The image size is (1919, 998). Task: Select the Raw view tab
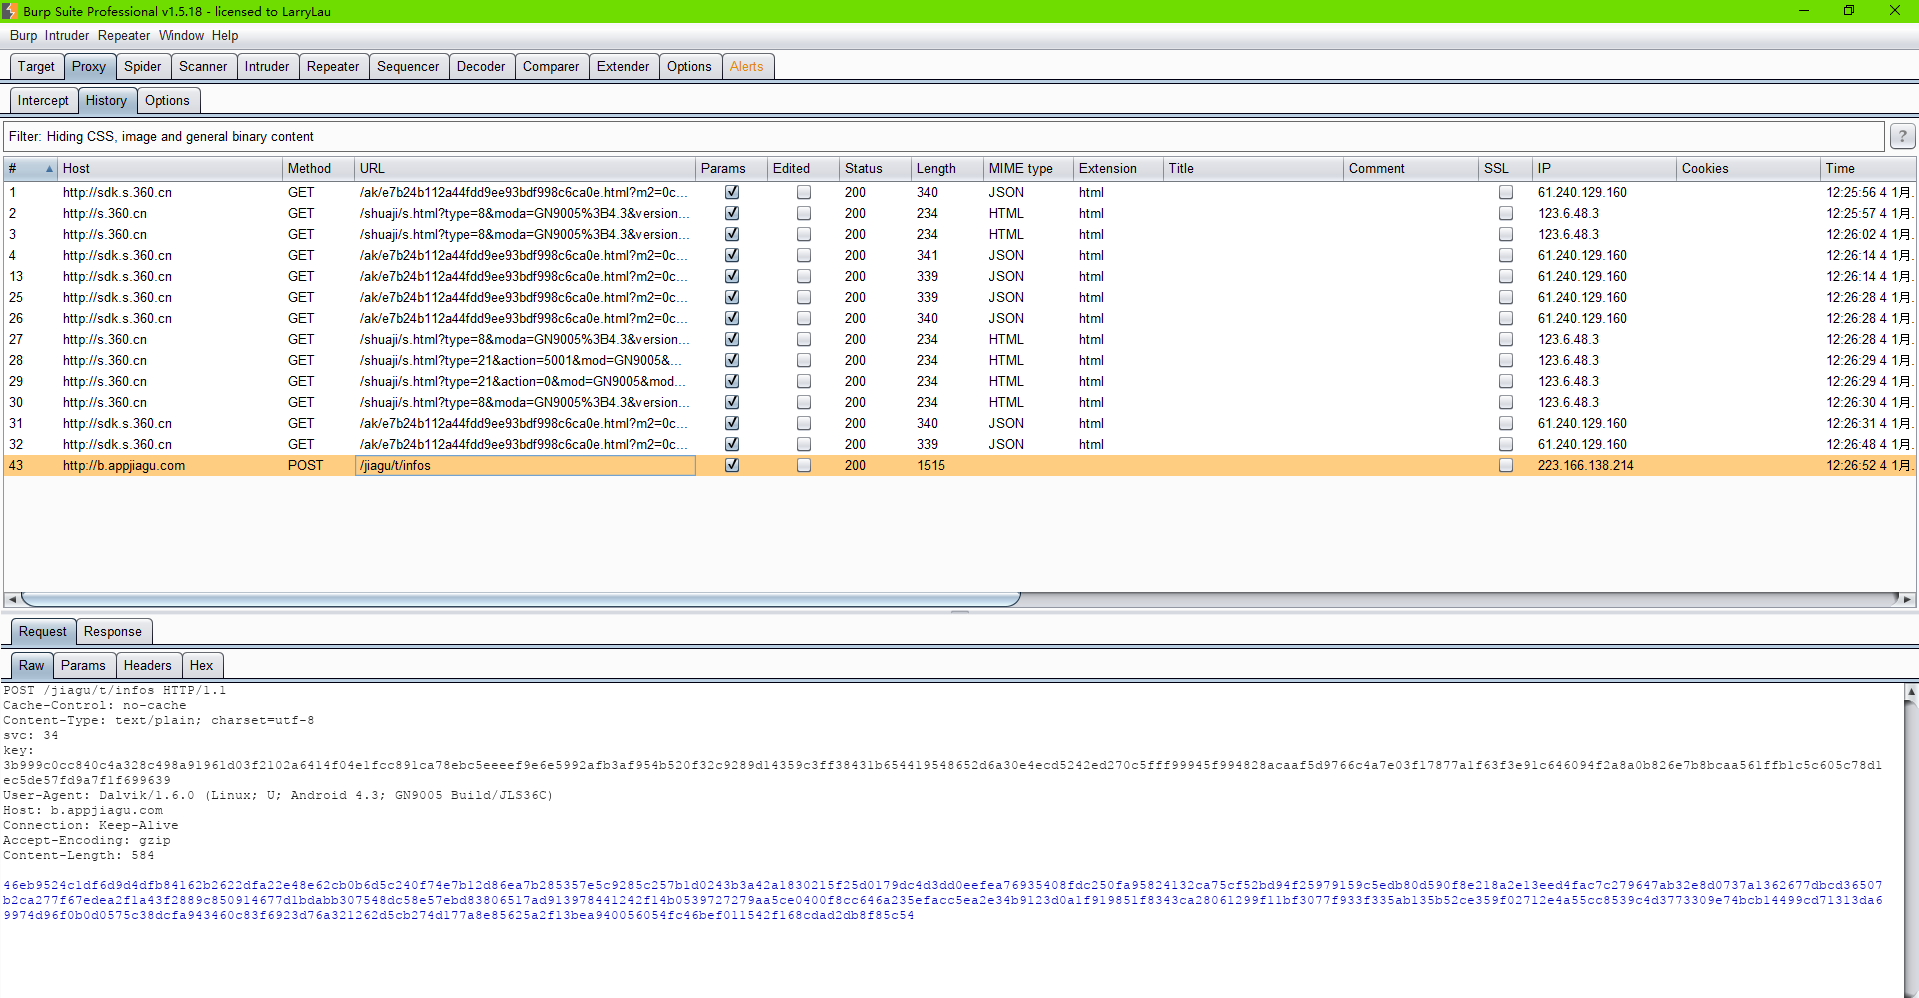click(x=32, y=665)
